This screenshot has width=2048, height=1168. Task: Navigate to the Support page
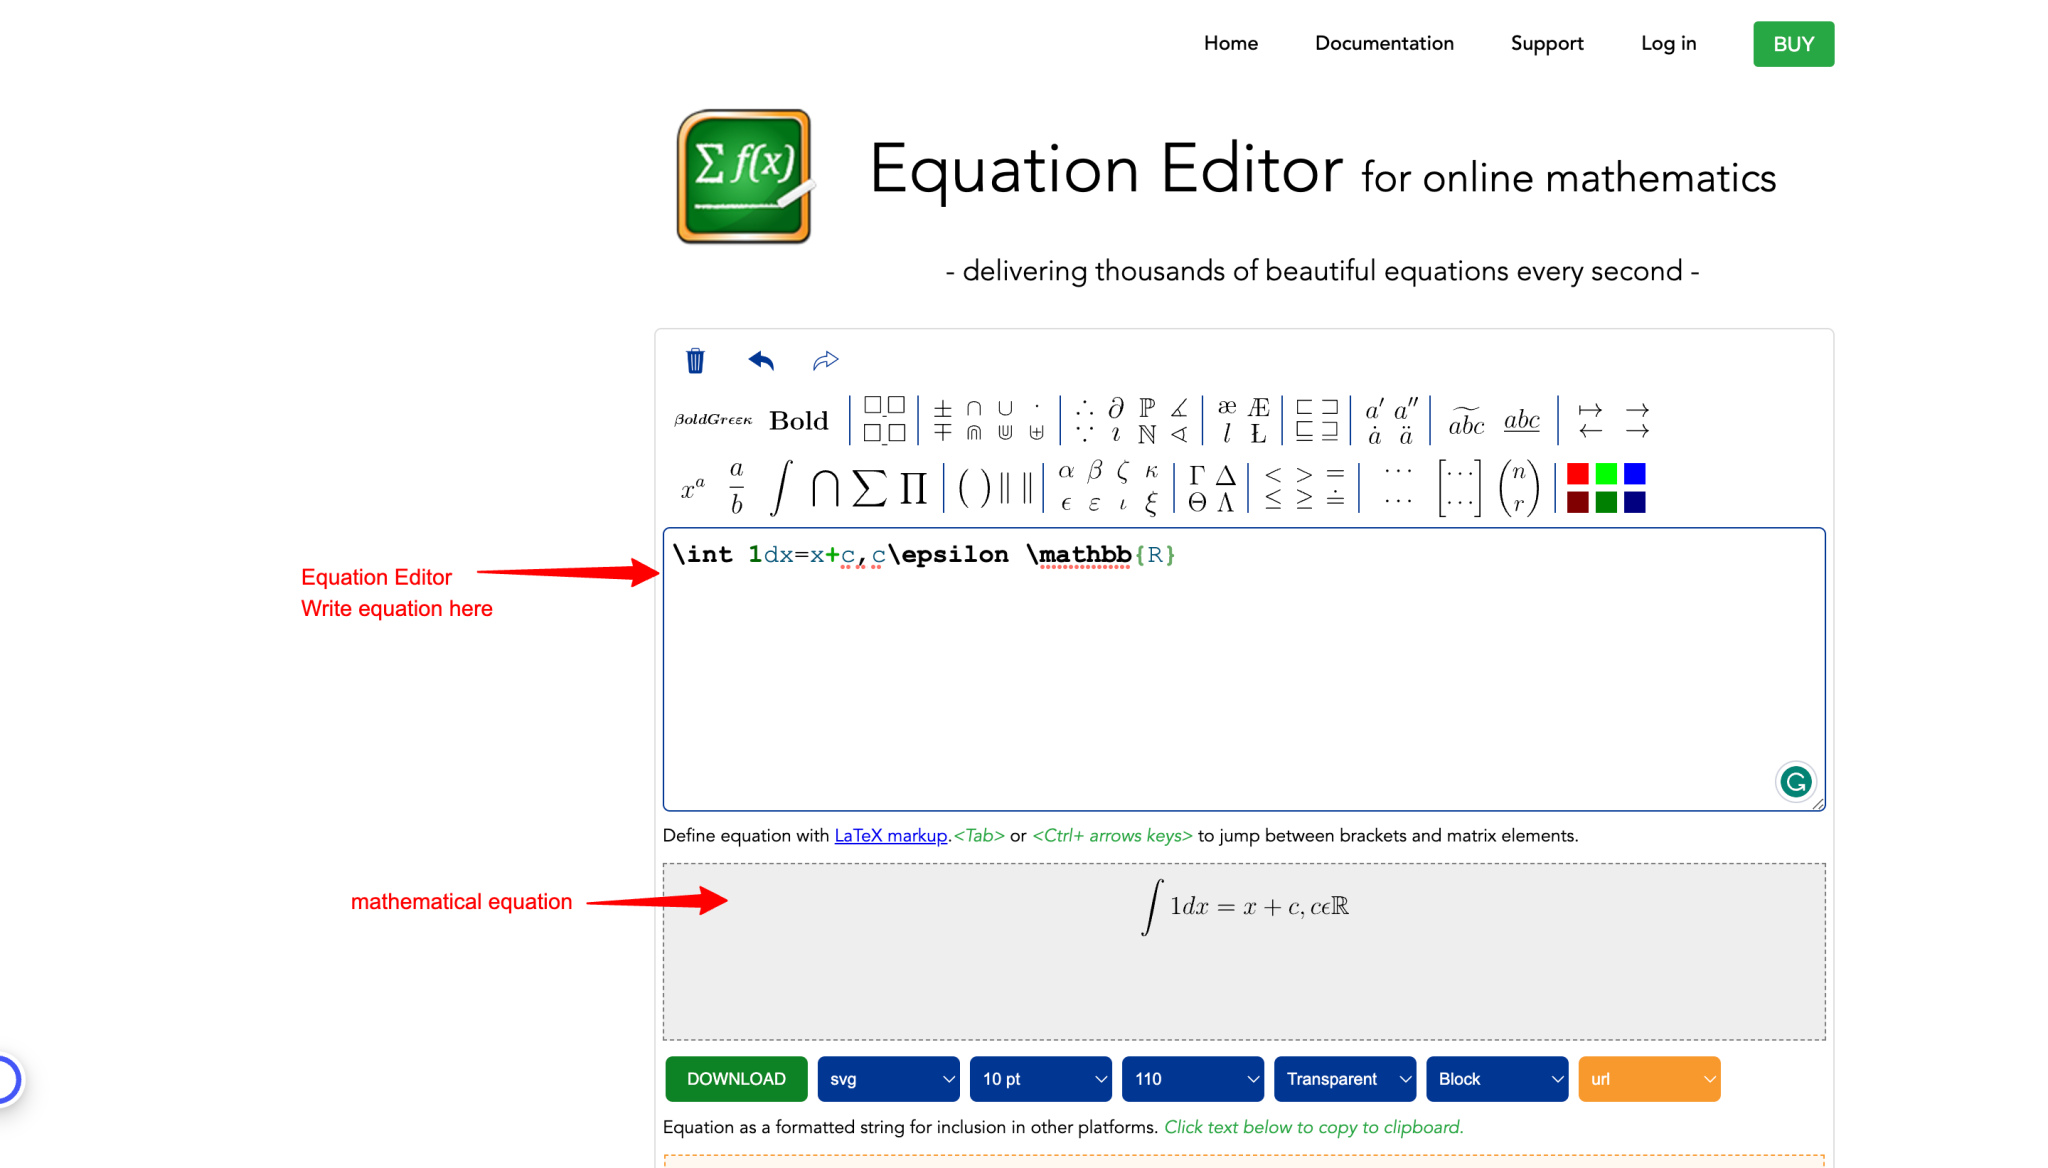click(x=1546, y=43)
